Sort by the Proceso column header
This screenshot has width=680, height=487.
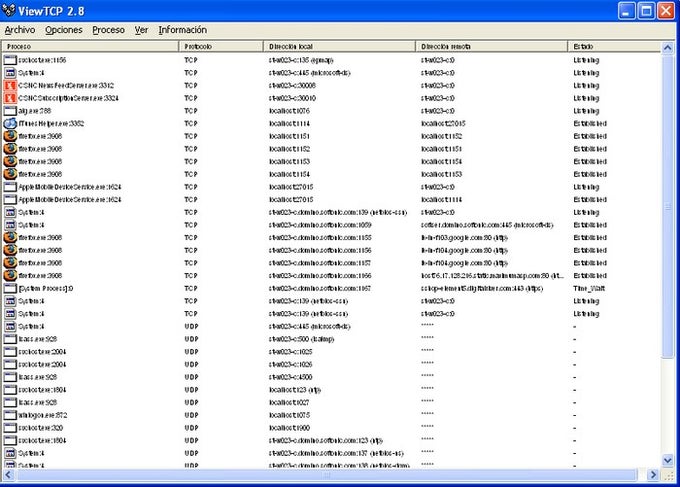pos(90,46)
